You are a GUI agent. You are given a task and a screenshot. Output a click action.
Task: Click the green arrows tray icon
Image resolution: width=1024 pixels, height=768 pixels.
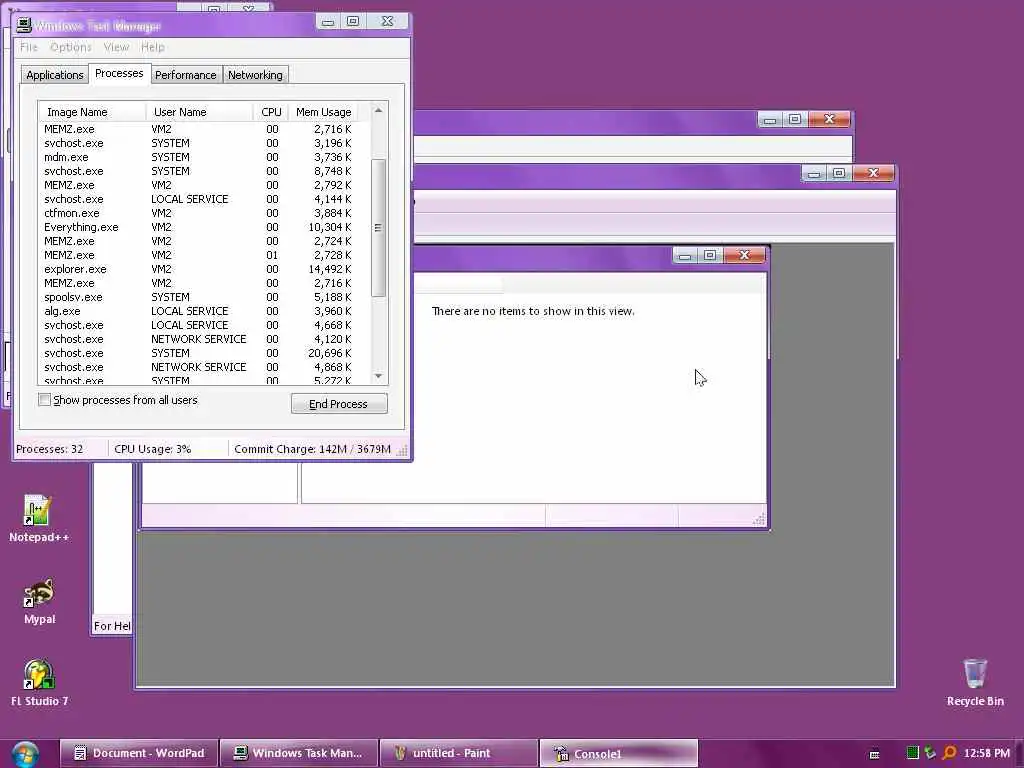point(931,753)
